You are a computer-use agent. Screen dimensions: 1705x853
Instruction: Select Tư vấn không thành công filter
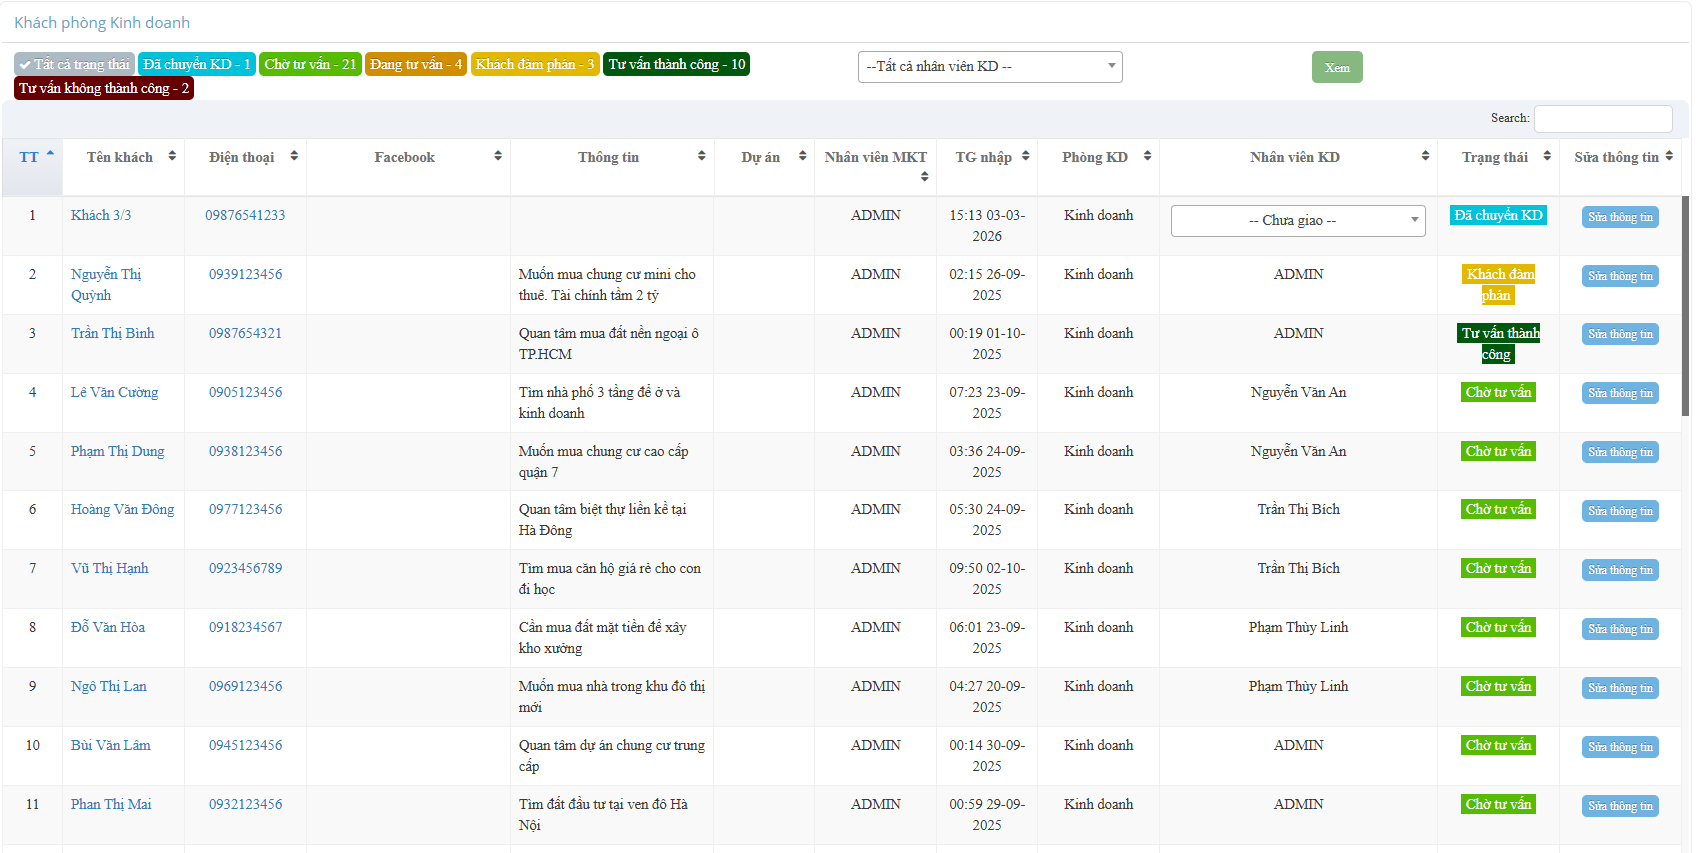click(104, 88)
